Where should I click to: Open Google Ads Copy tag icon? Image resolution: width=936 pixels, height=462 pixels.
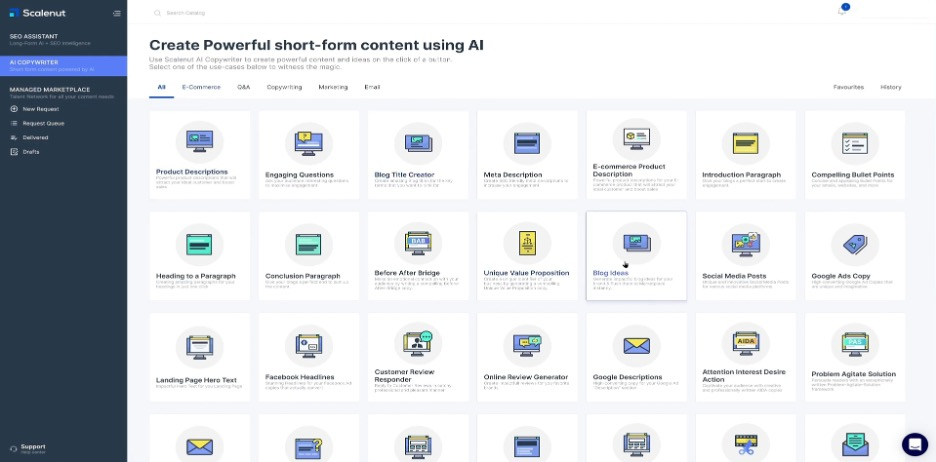click(x=855, y=244)
